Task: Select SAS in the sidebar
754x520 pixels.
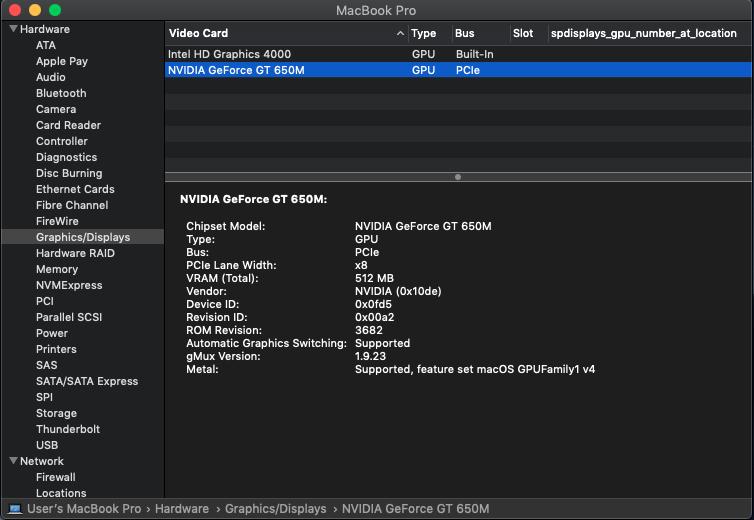Action: (x=46, y=365)
